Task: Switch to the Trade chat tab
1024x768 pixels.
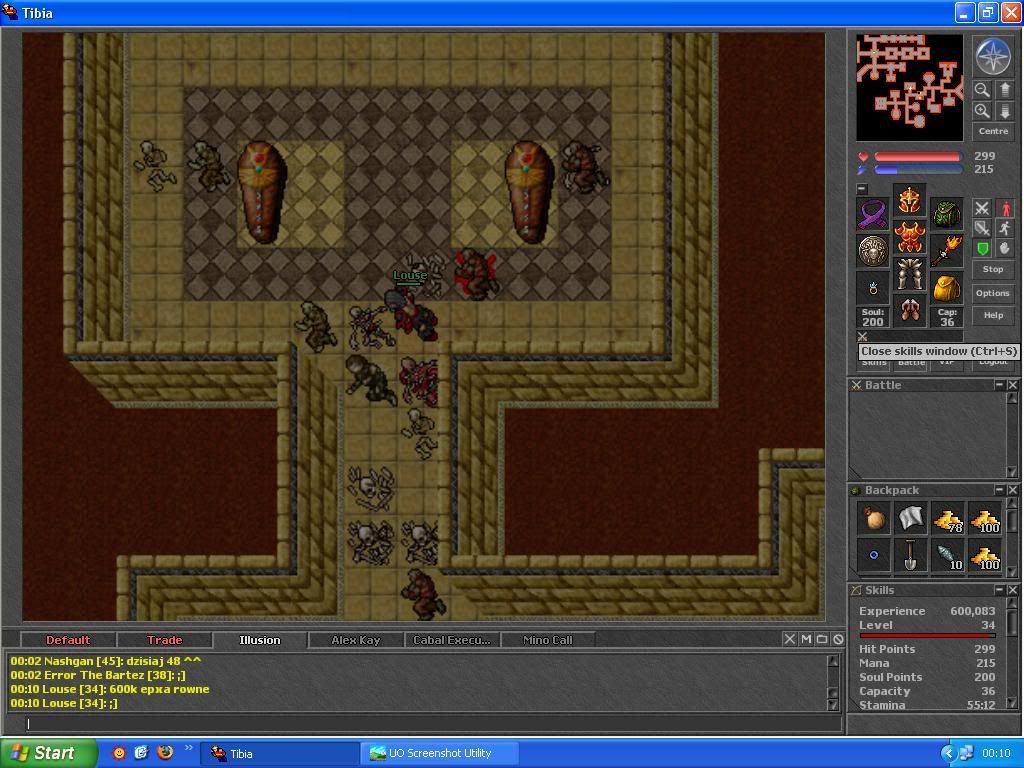Action: click(165, 640)
